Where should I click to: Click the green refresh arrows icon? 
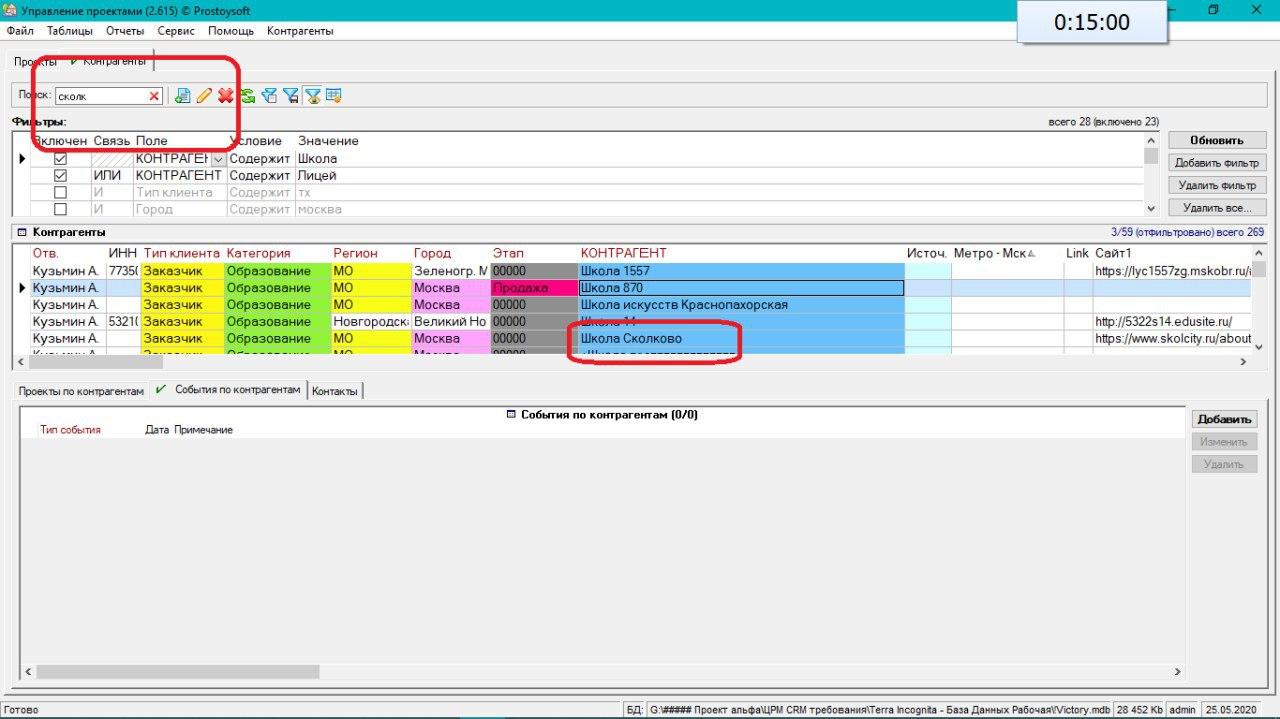[247, 96]
